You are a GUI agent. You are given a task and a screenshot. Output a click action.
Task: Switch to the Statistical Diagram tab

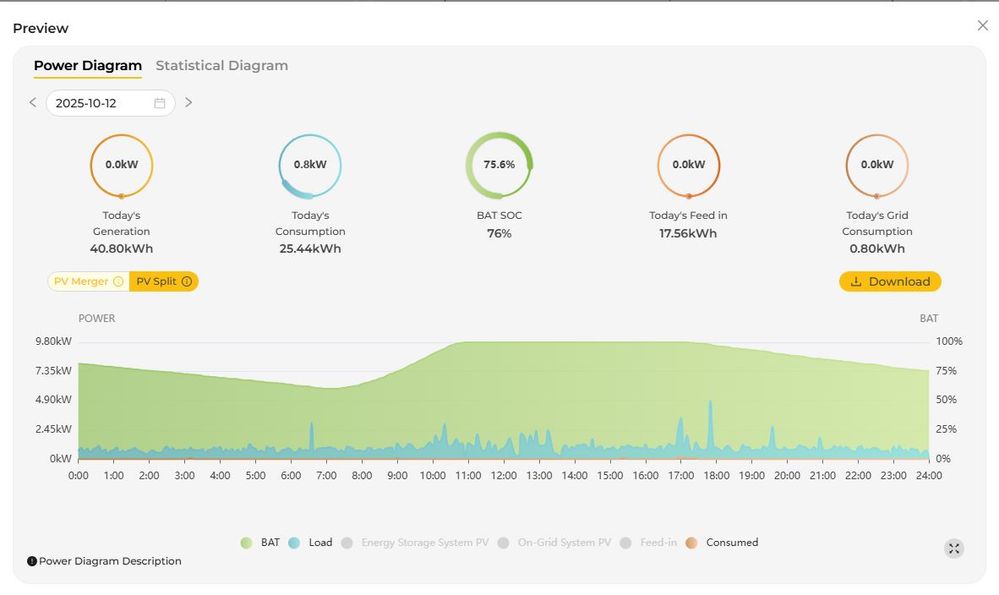pos(221,66)
